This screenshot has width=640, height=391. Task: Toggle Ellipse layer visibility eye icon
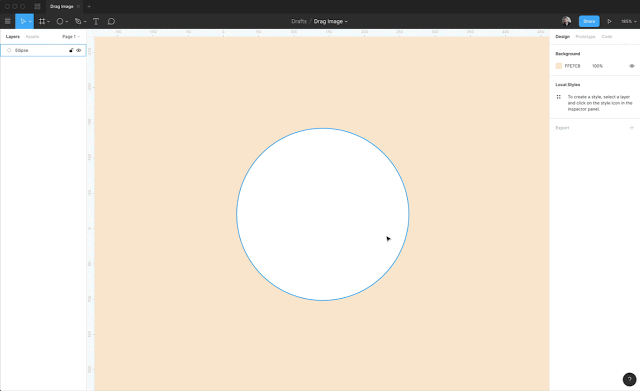79,50
